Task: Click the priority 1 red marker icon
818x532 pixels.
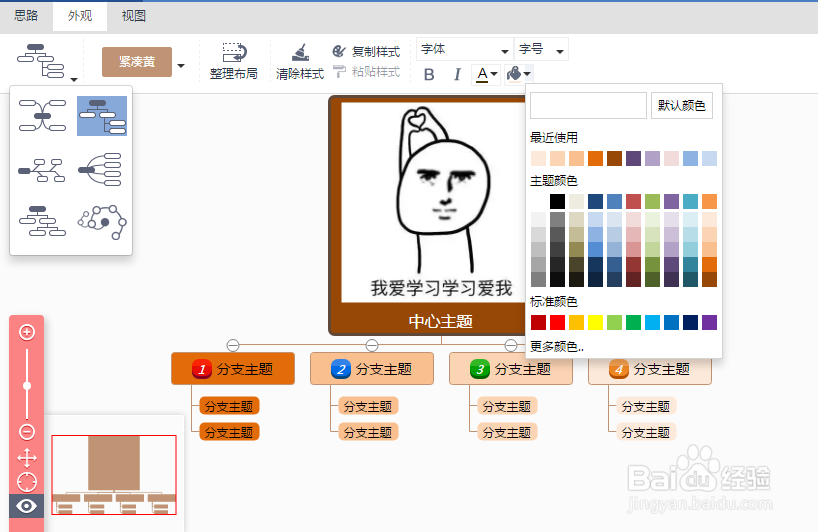Action: pyautogui.click(x=202, y=369)
